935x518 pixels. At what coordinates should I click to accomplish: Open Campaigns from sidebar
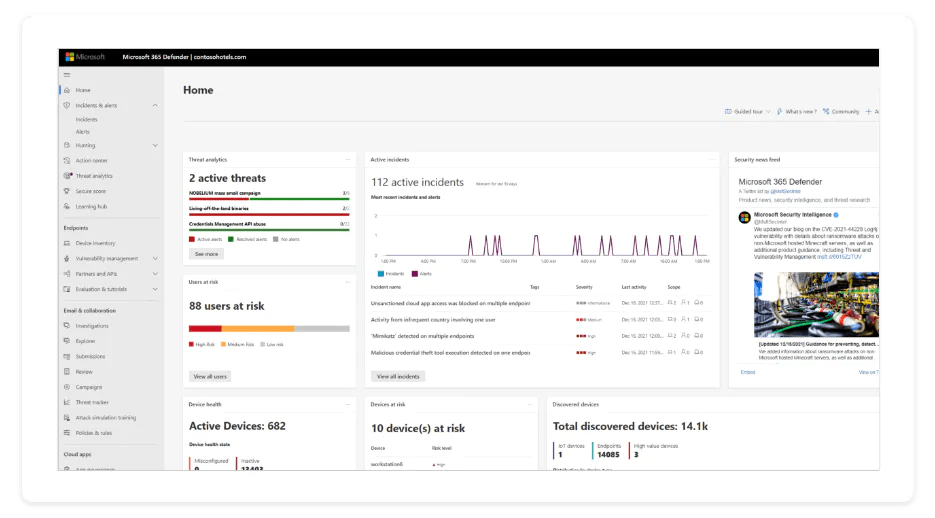click(89, 387)
